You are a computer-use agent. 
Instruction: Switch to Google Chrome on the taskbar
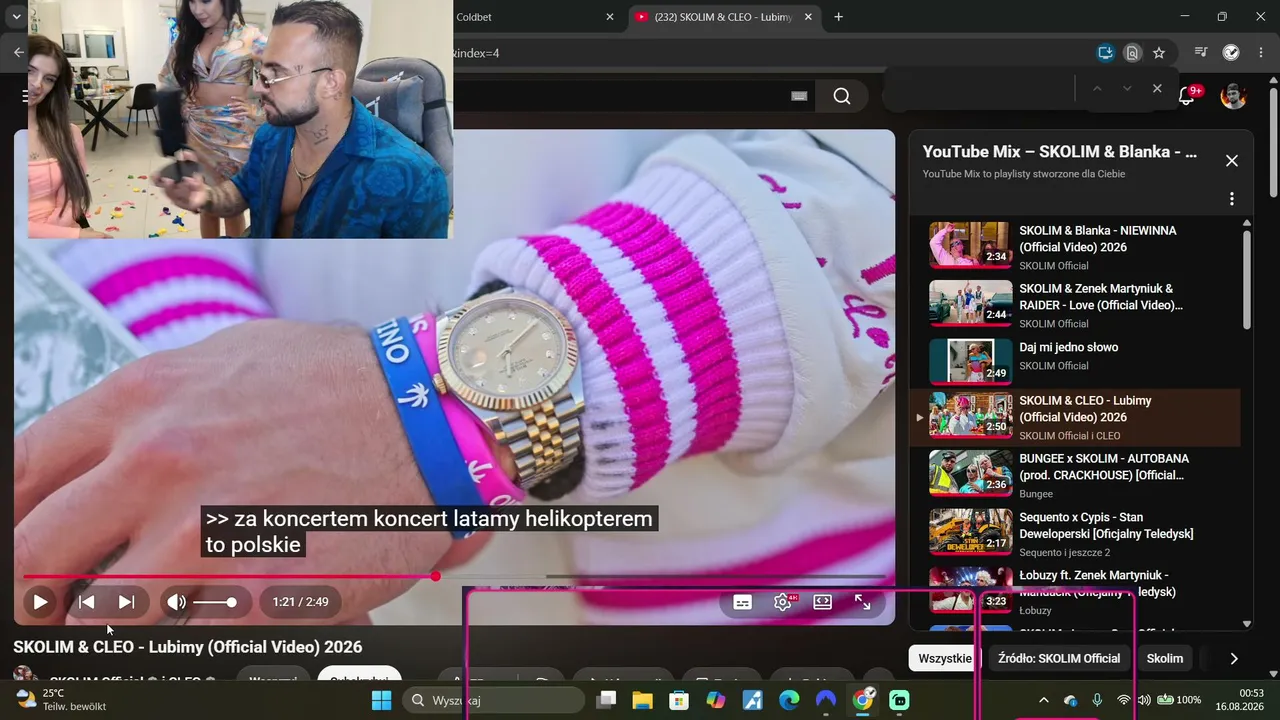[x=863, y=700]
